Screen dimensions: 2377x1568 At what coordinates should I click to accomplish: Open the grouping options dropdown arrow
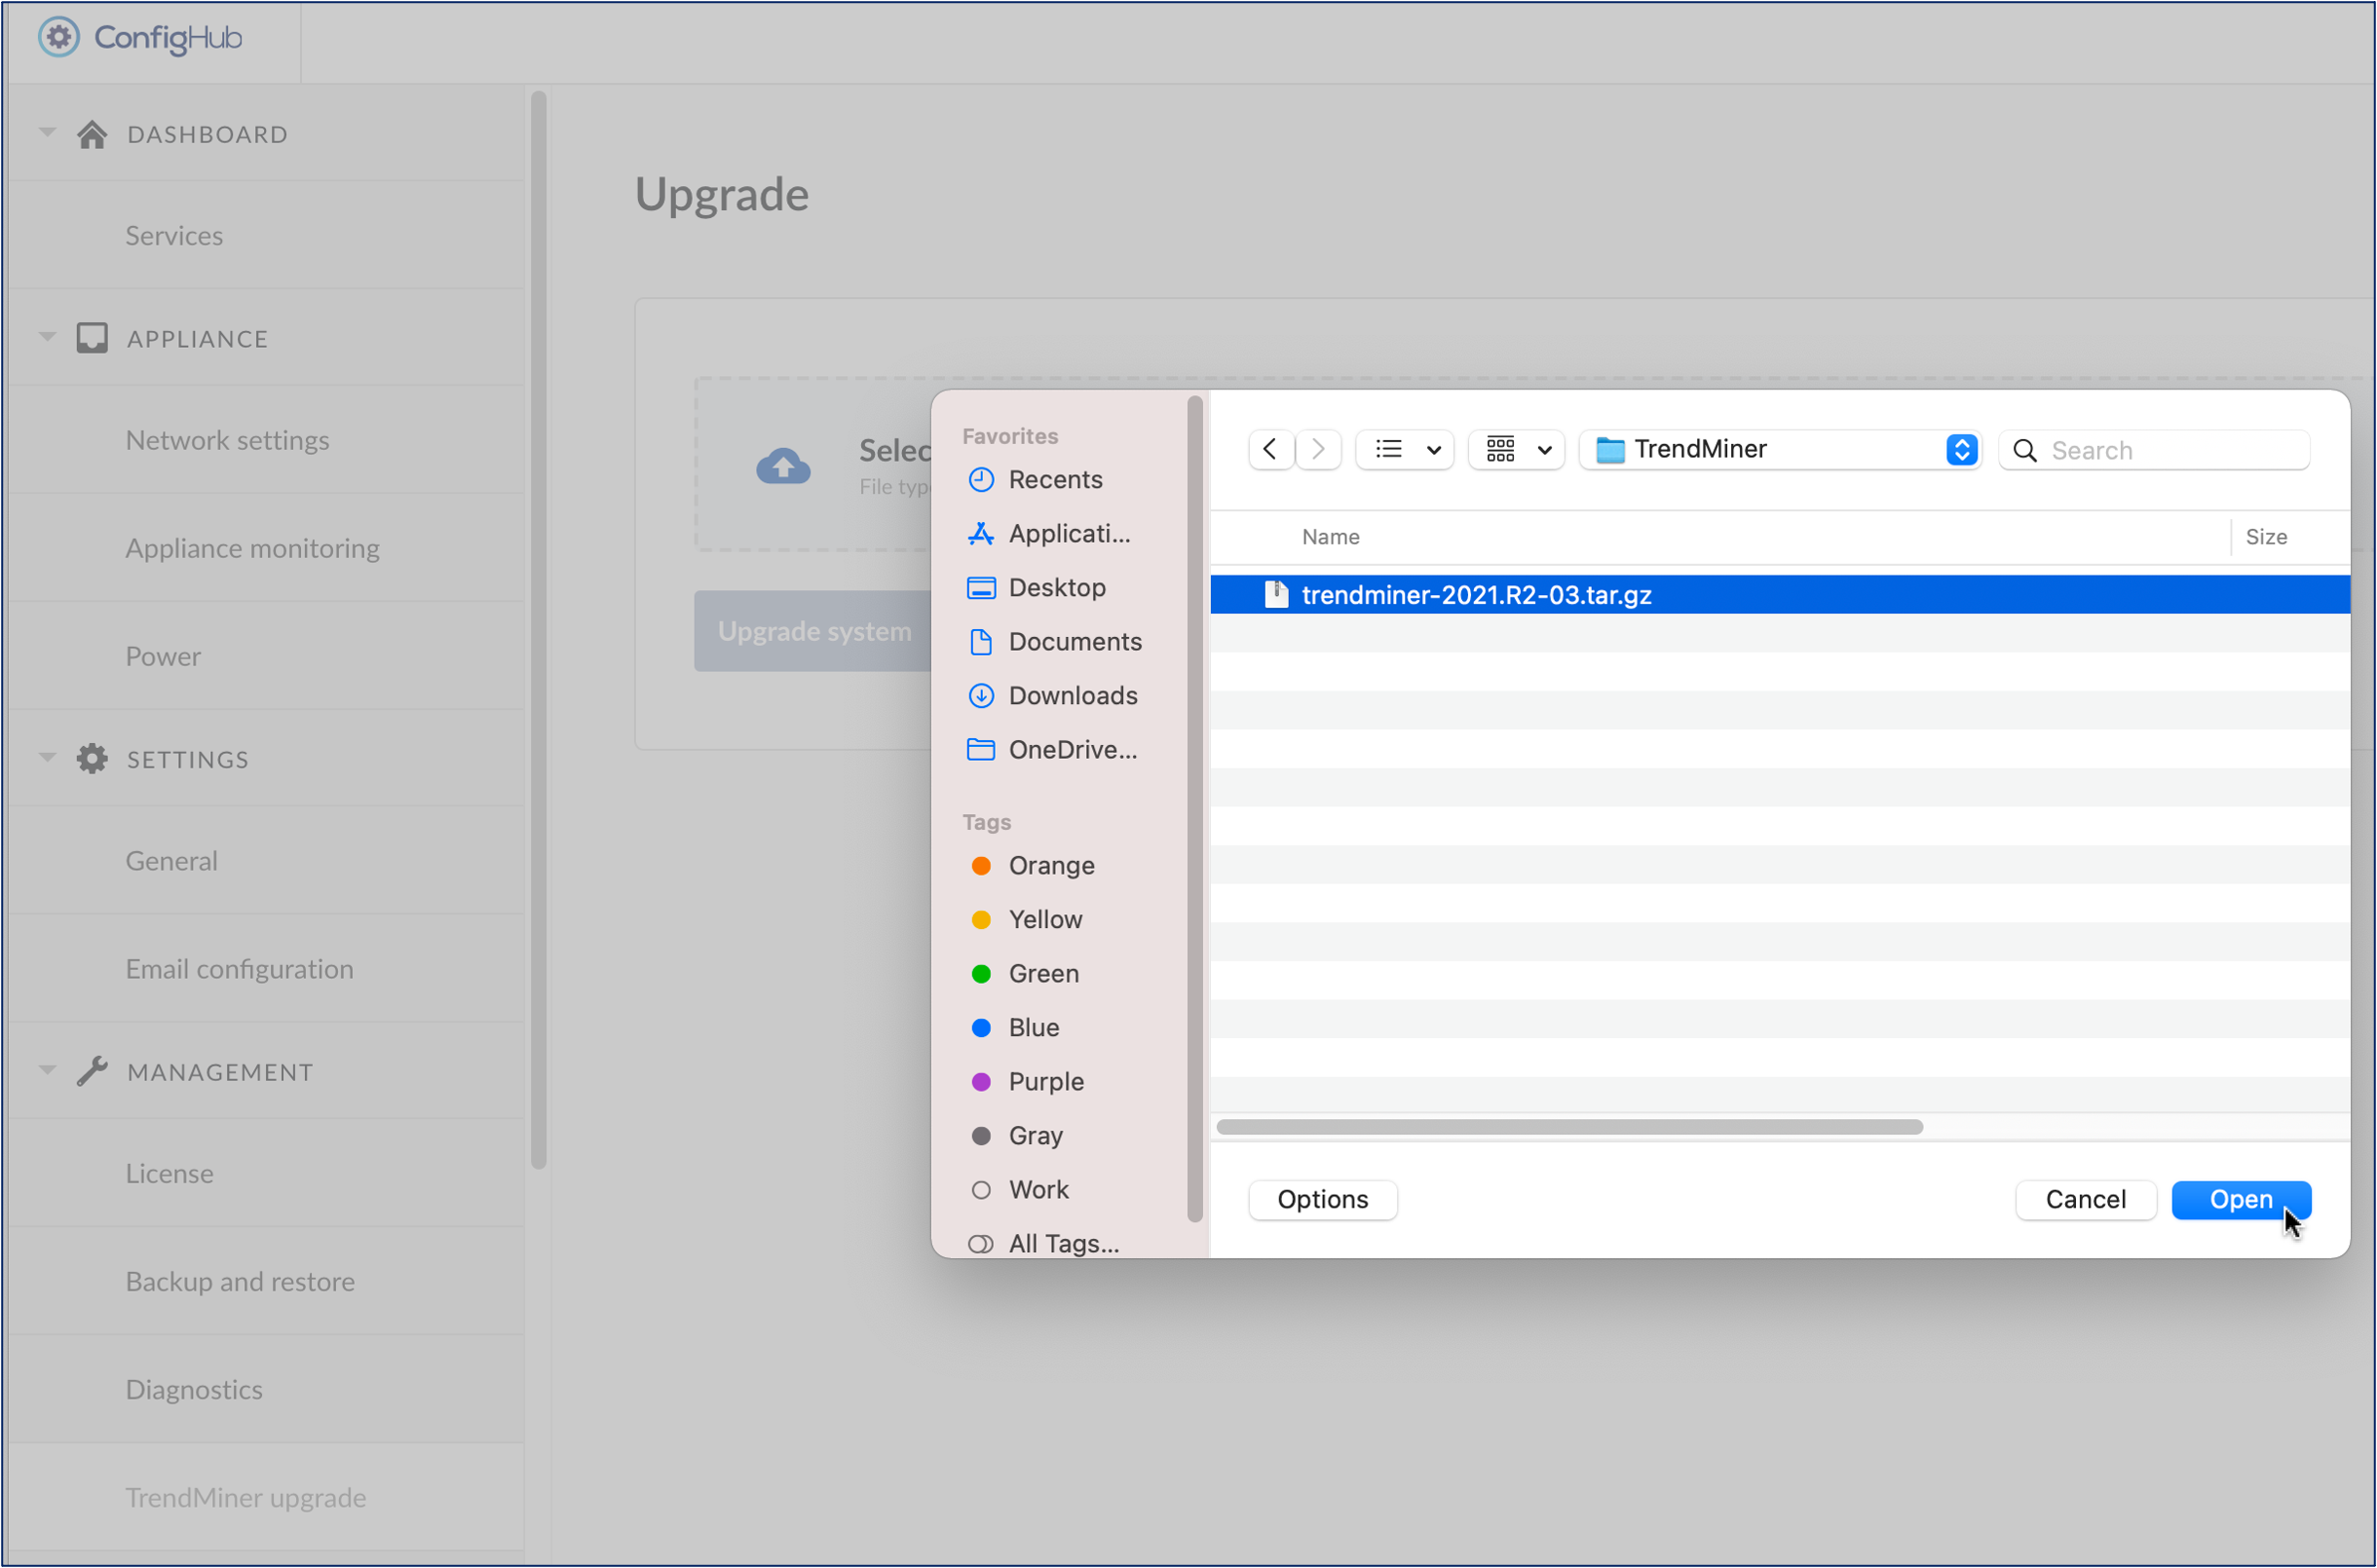pos(1545,451)
